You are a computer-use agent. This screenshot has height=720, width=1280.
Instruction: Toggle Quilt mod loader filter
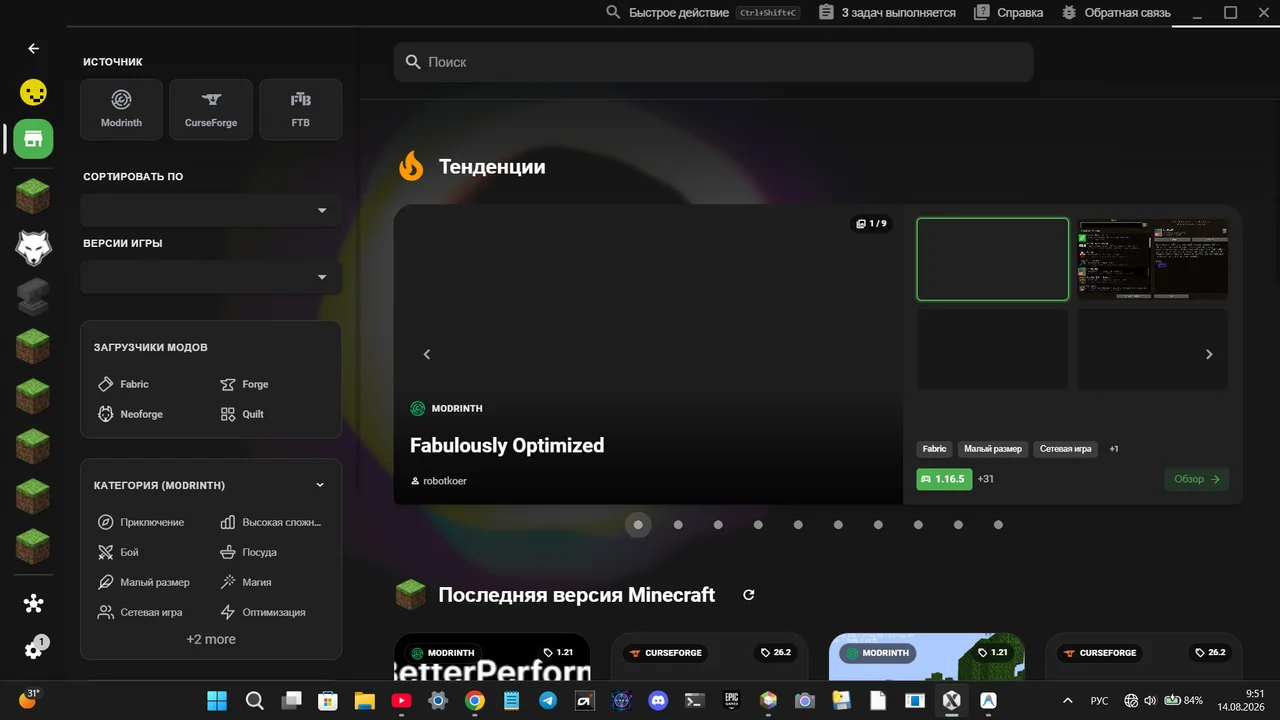point(242,414)
